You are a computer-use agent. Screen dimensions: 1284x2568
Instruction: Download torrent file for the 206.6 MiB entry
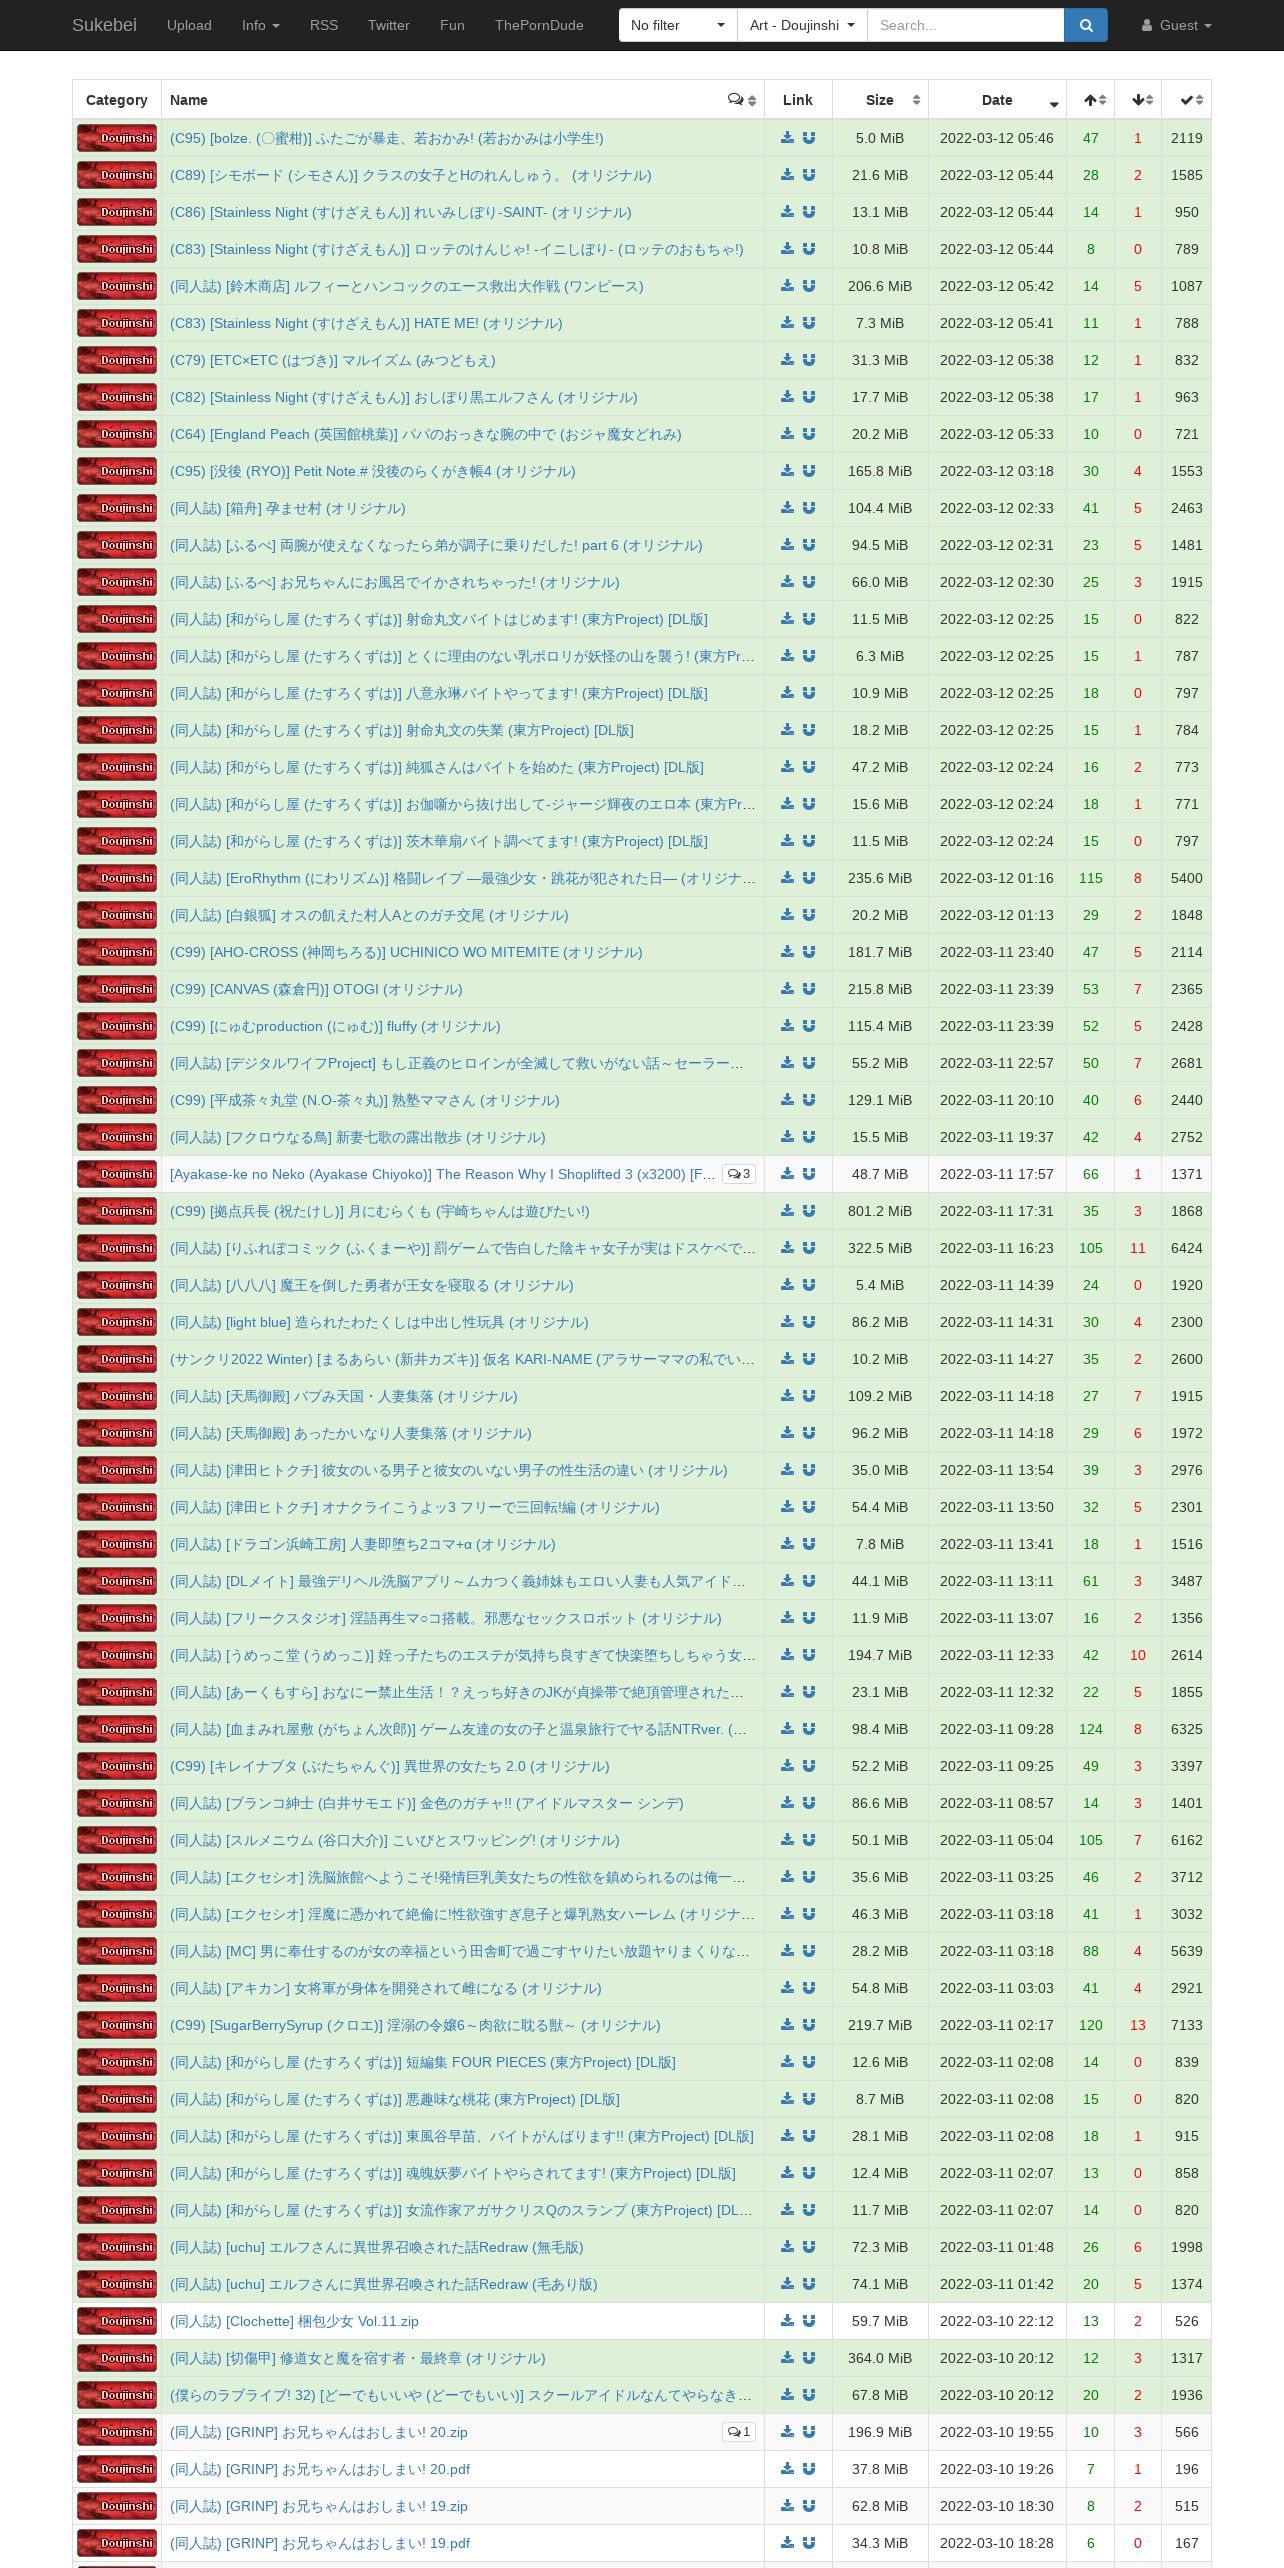coord(787,286)
